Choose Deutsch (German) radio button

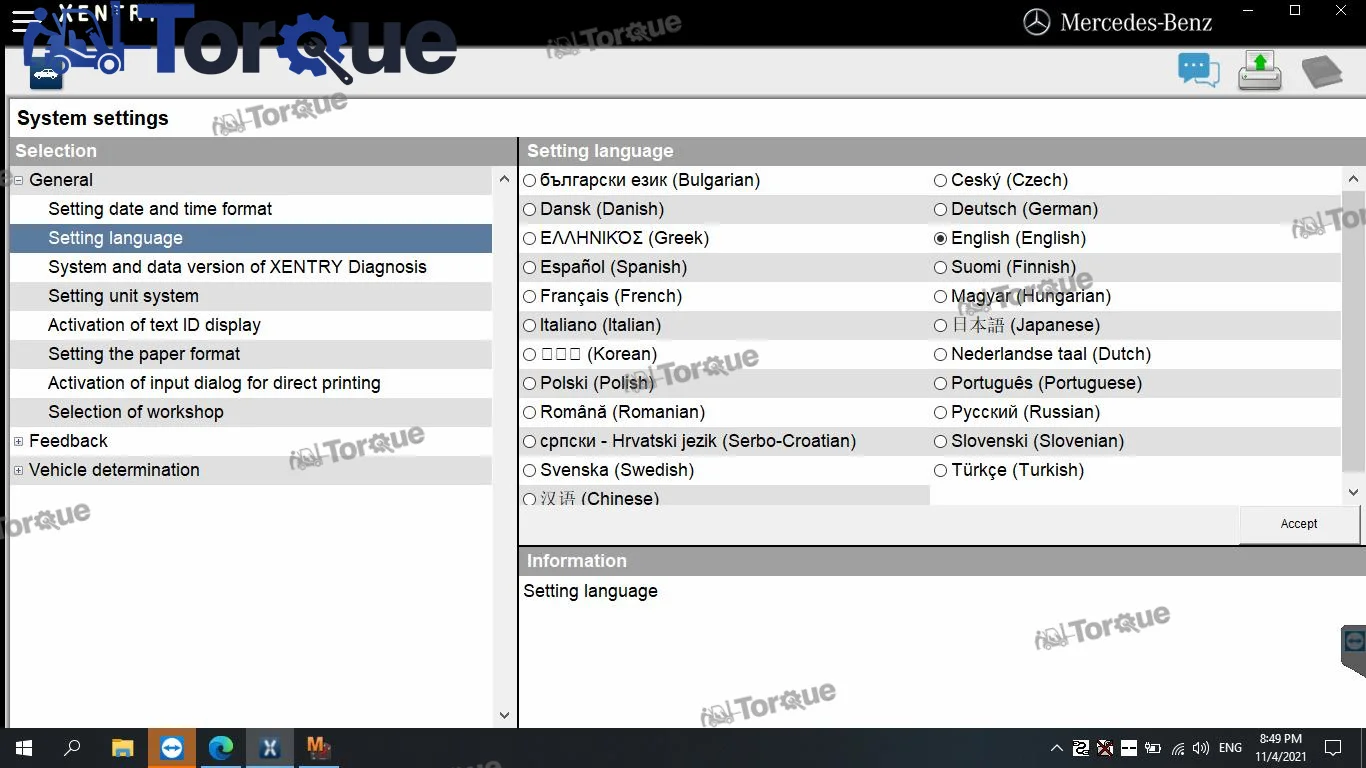[941, 210]
